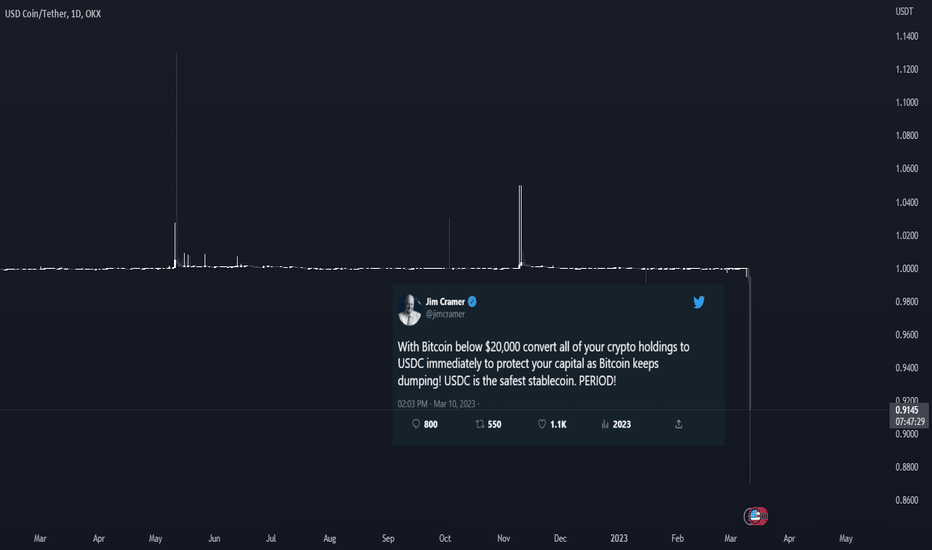This screenshot has width=932, height=550.
Task: Click the retweet icon showing 550
Action: 480,424
